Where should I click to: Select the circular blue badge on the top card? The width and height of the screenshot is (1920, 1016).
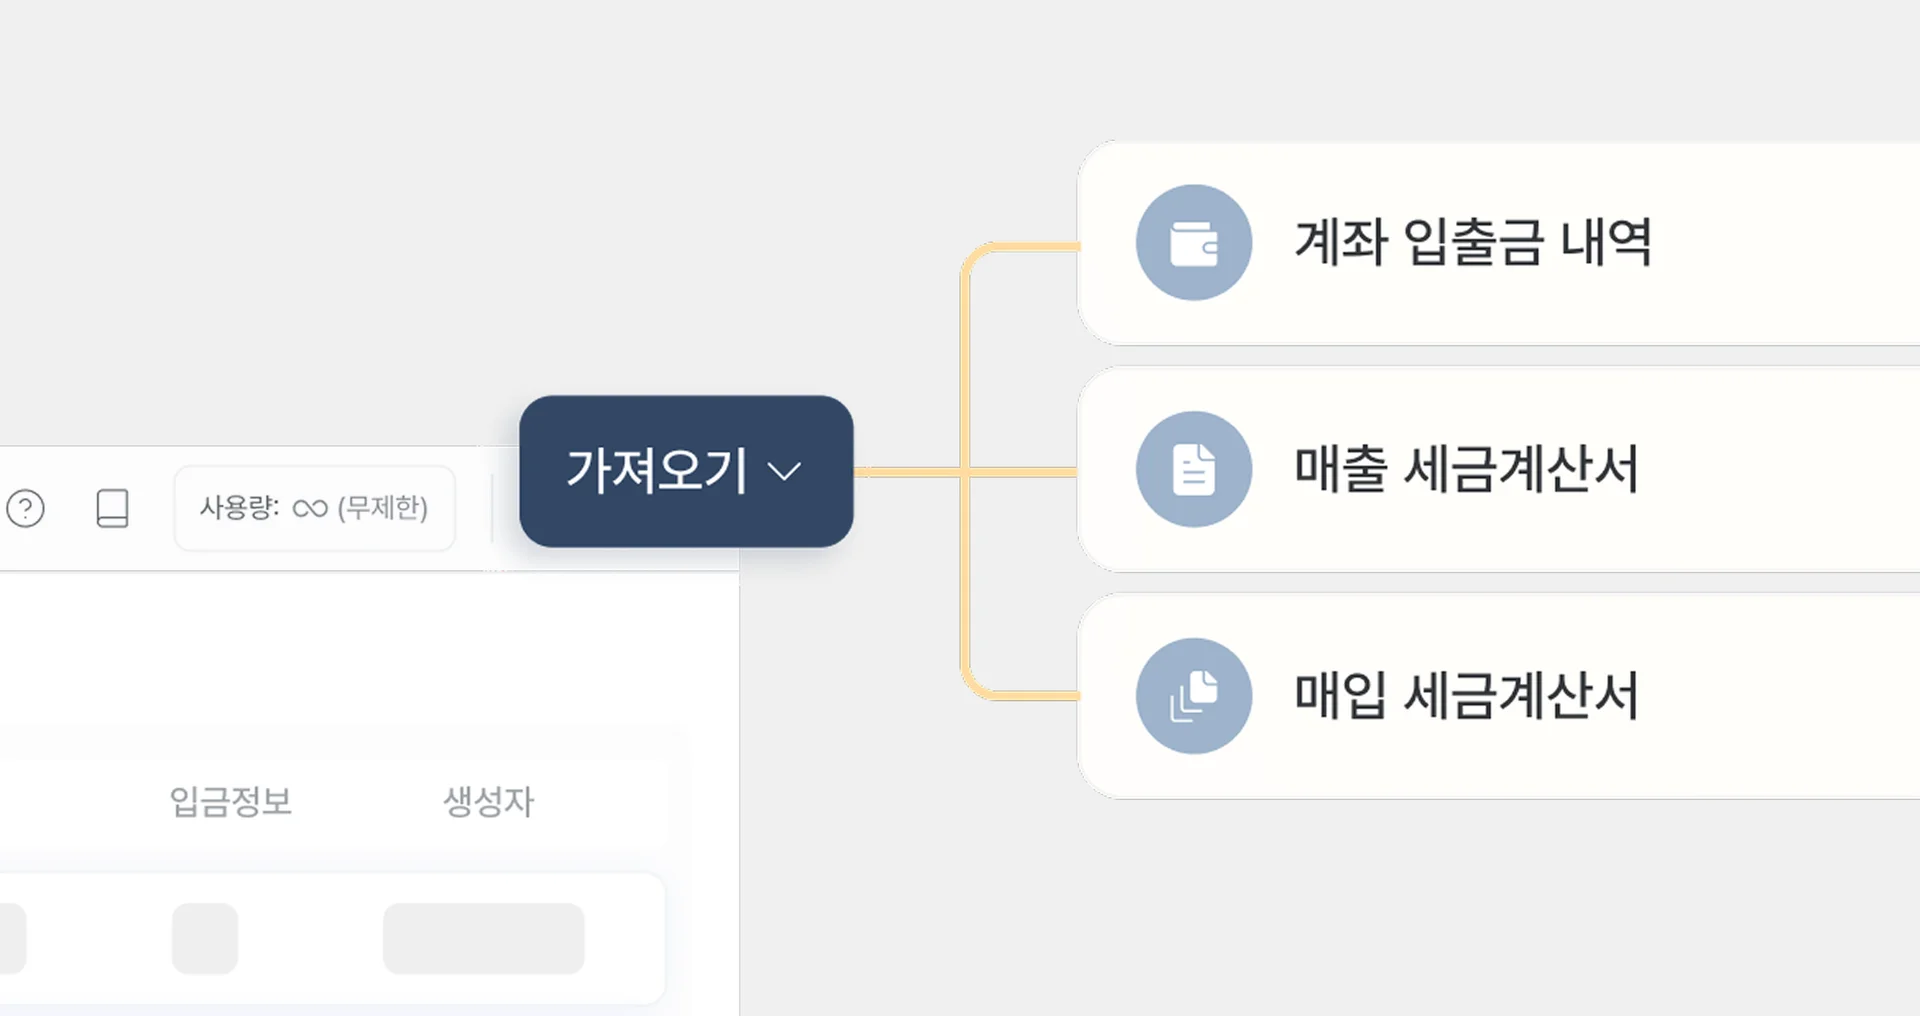tap(1194, 242)
